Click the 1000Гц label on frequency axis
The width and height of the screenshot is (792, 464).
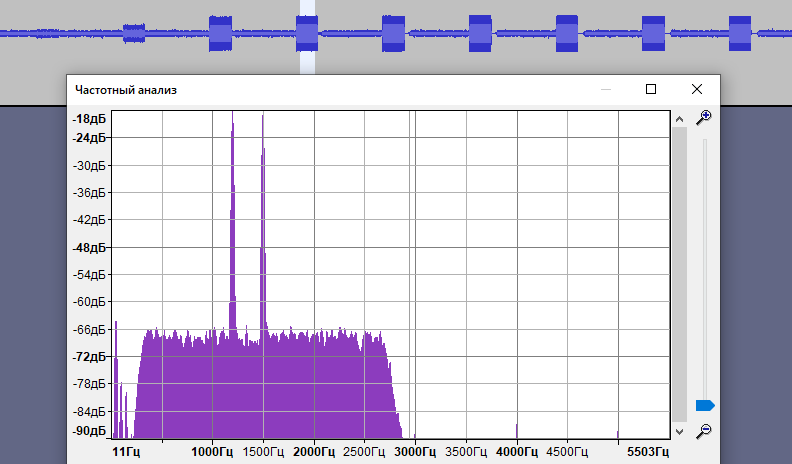click(212, 452)
